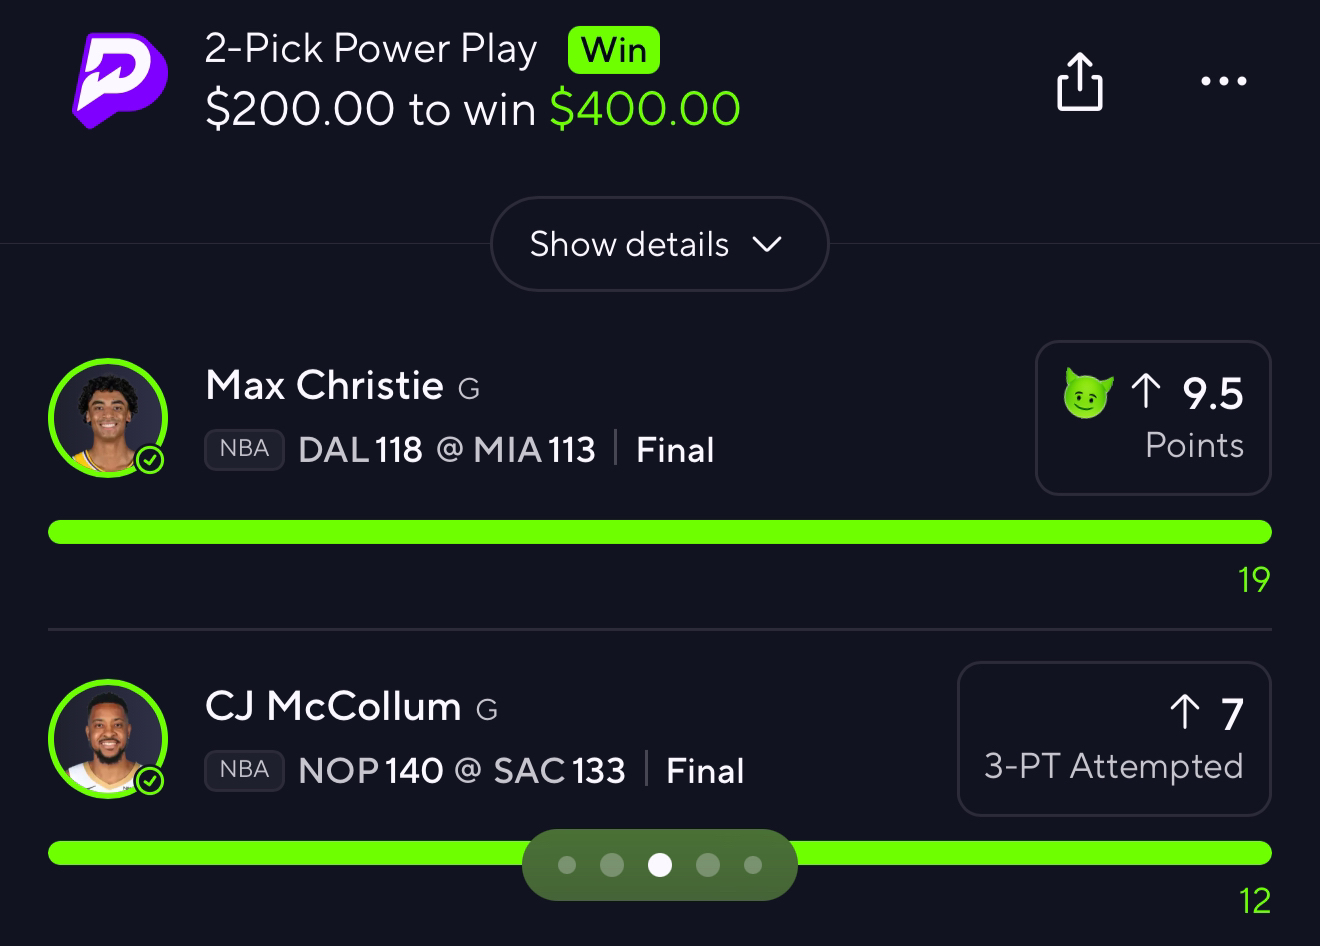The height and width of the screenshot is (946, 1320).
Task: Expand the Show details dropdown
Action: point(659,244)
